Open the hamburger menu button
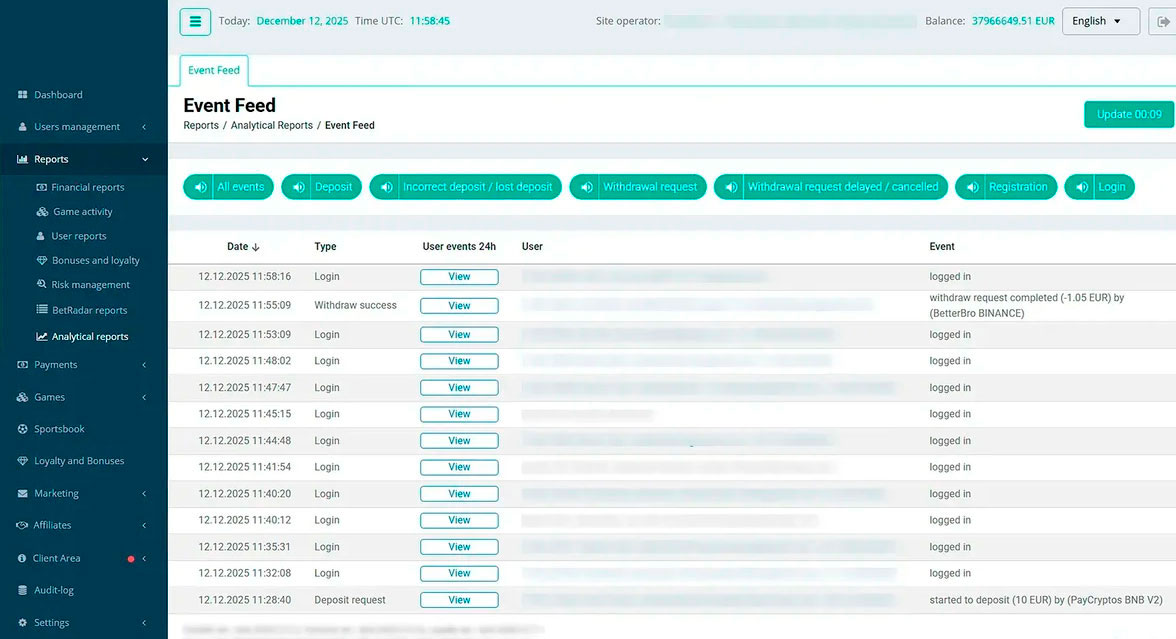Viewport: 1176px width, 639px height. (195, 22)
